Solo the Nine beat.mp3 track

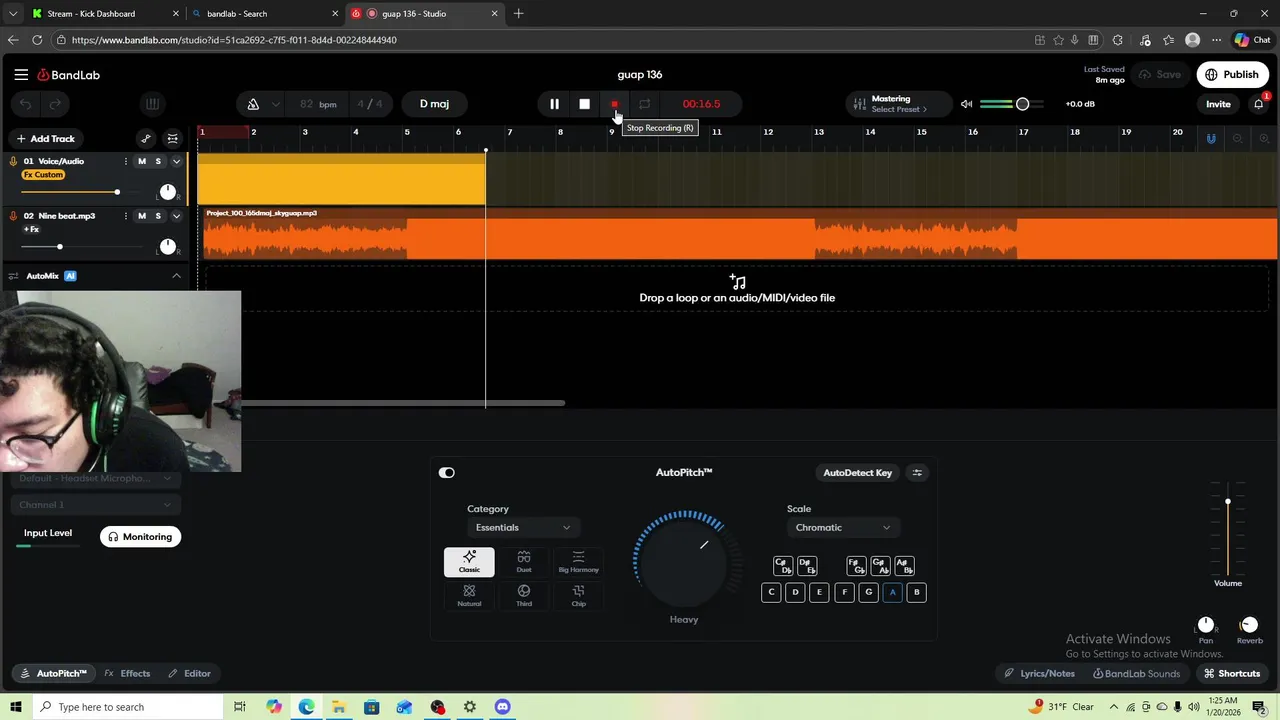[x=158, y=216]
